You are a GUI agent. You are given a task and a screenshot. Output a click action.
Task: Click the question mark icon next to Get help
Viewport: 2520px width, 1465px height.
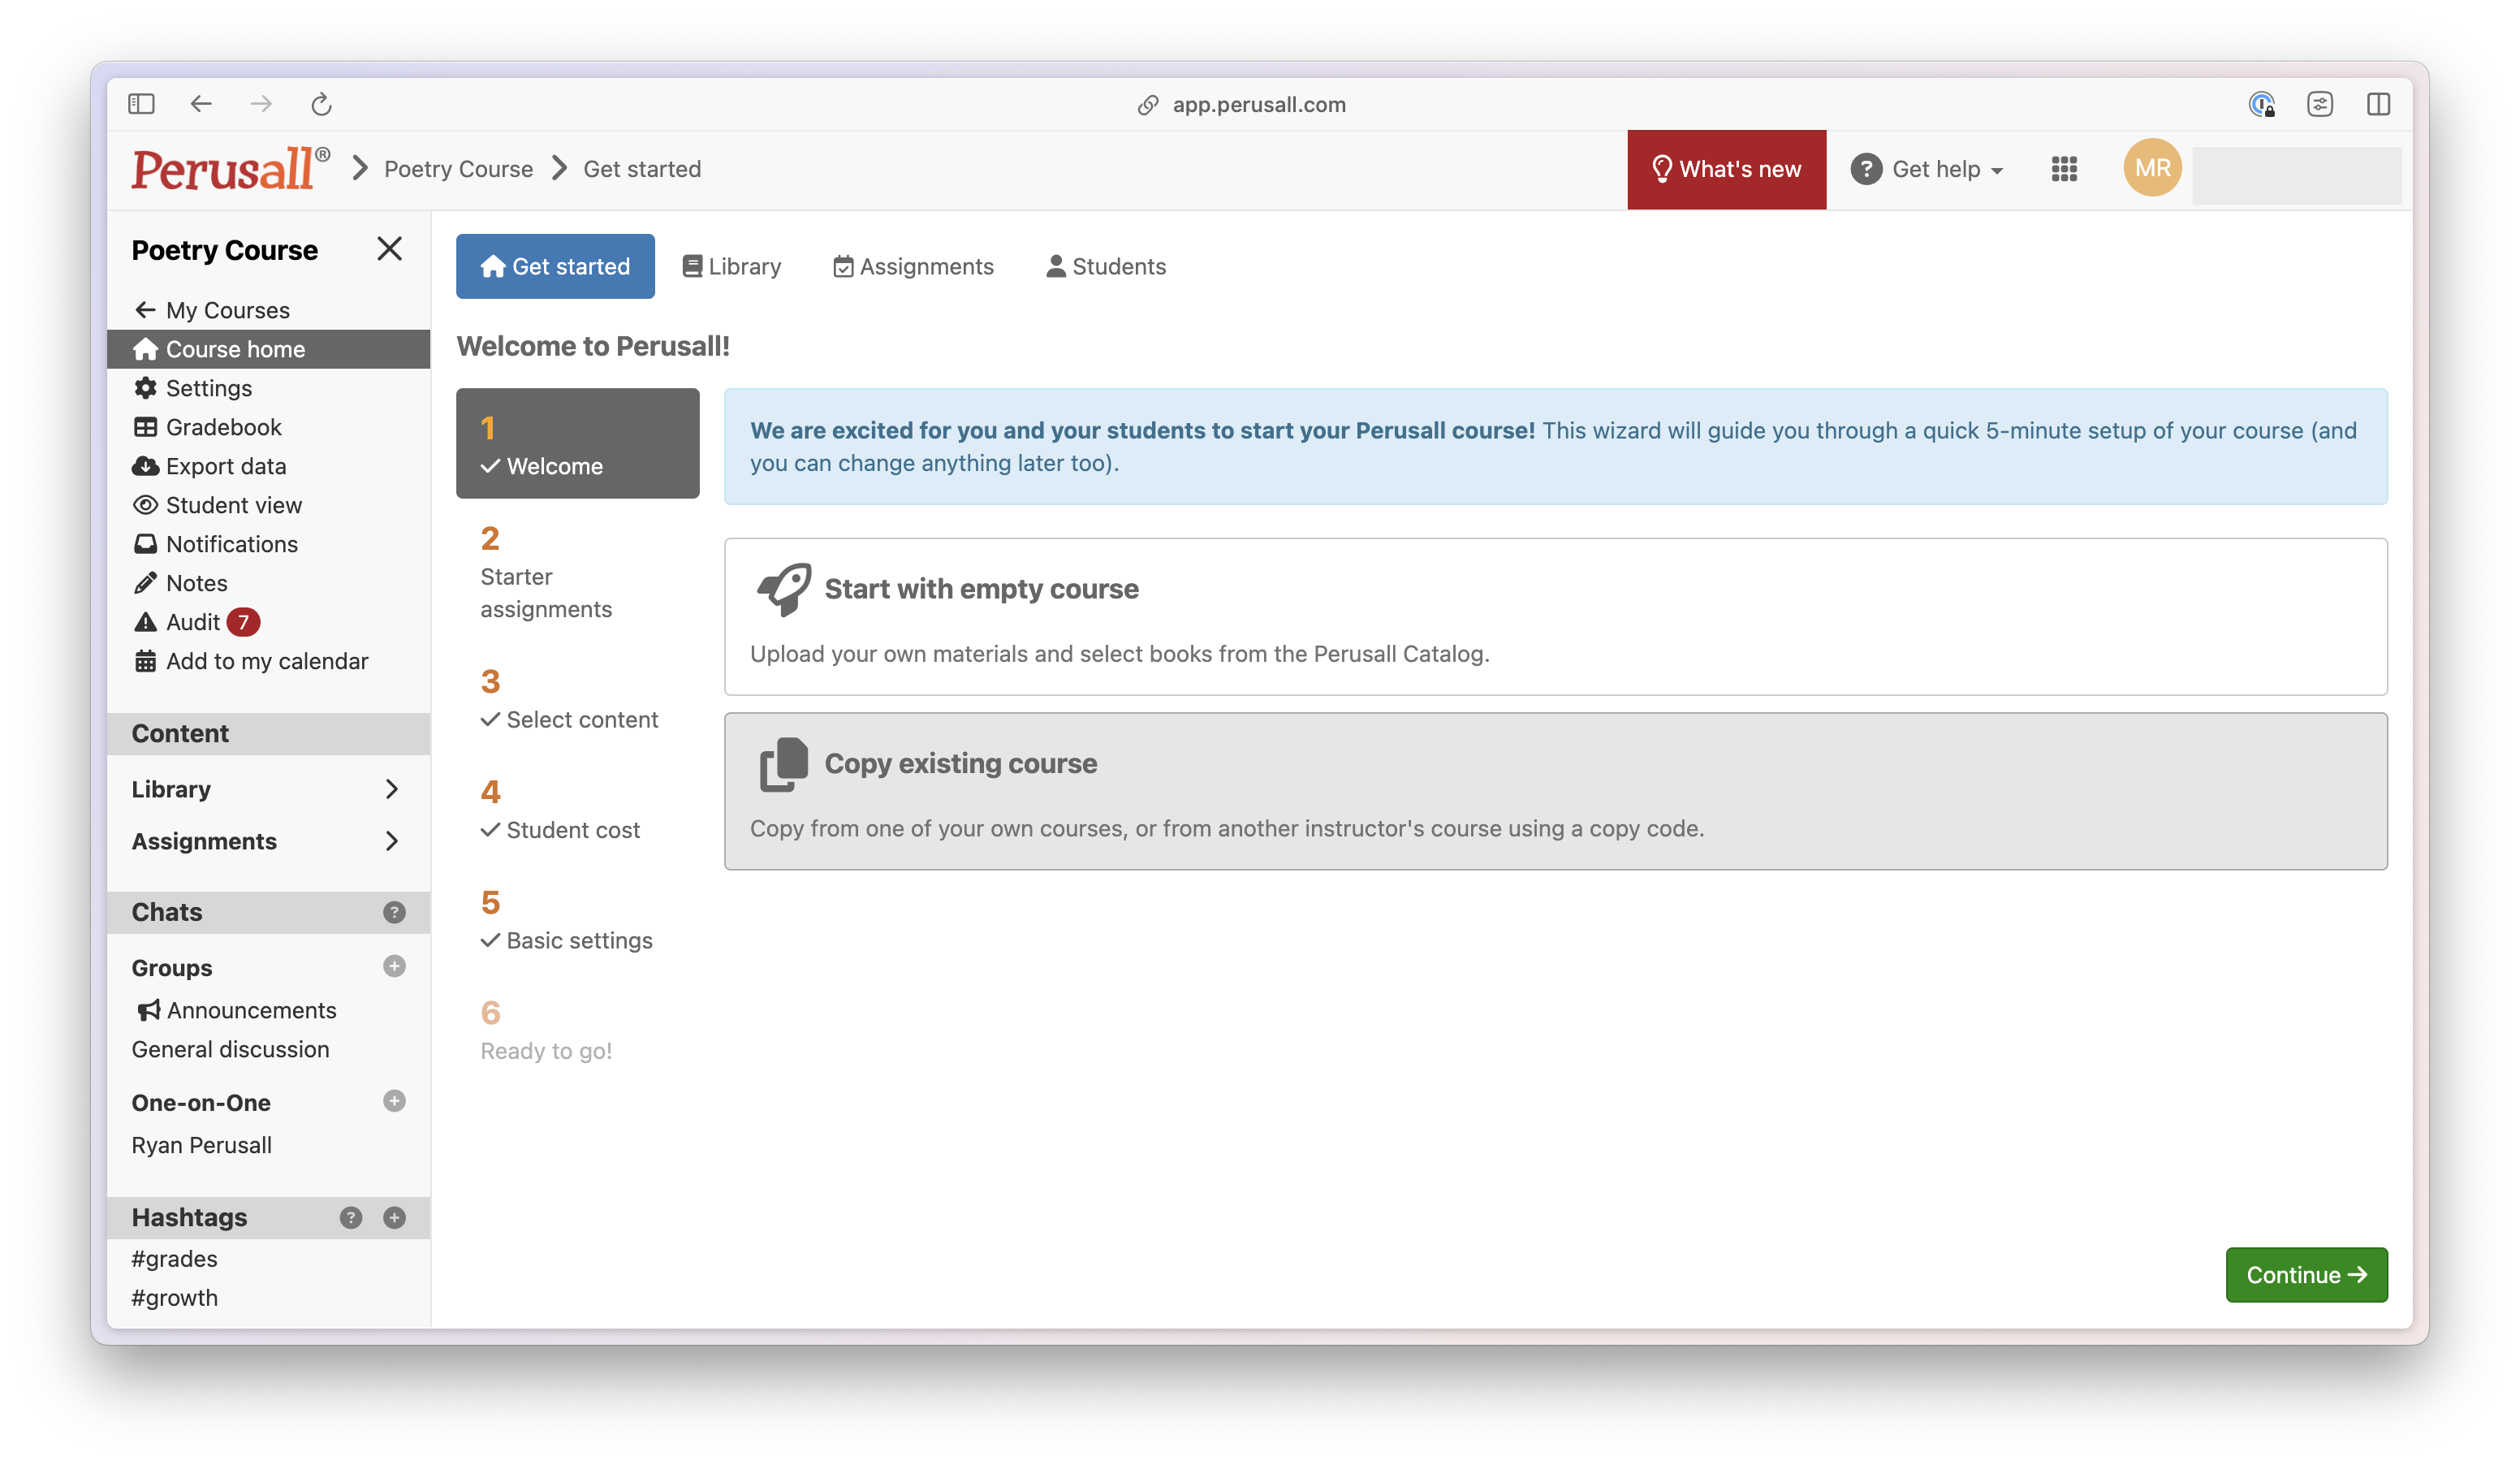1865,169
